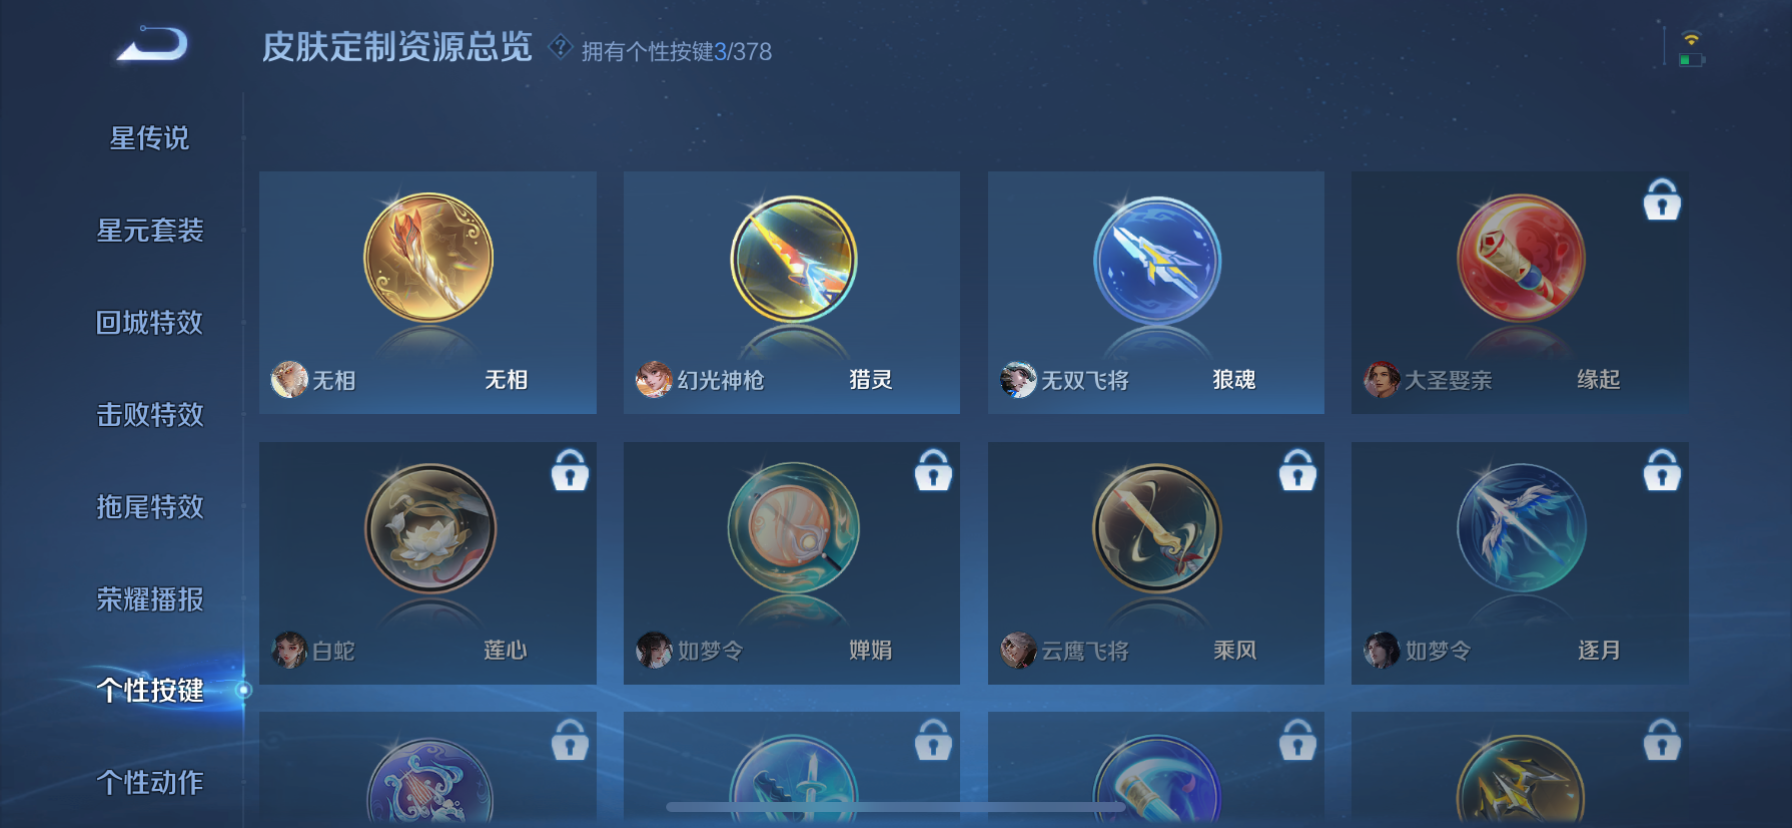This screenshot has height=828, width=1792.
Task: Tap the lock icon on 莲心 card
Action: pyautogui.click(x=570, y=470)
